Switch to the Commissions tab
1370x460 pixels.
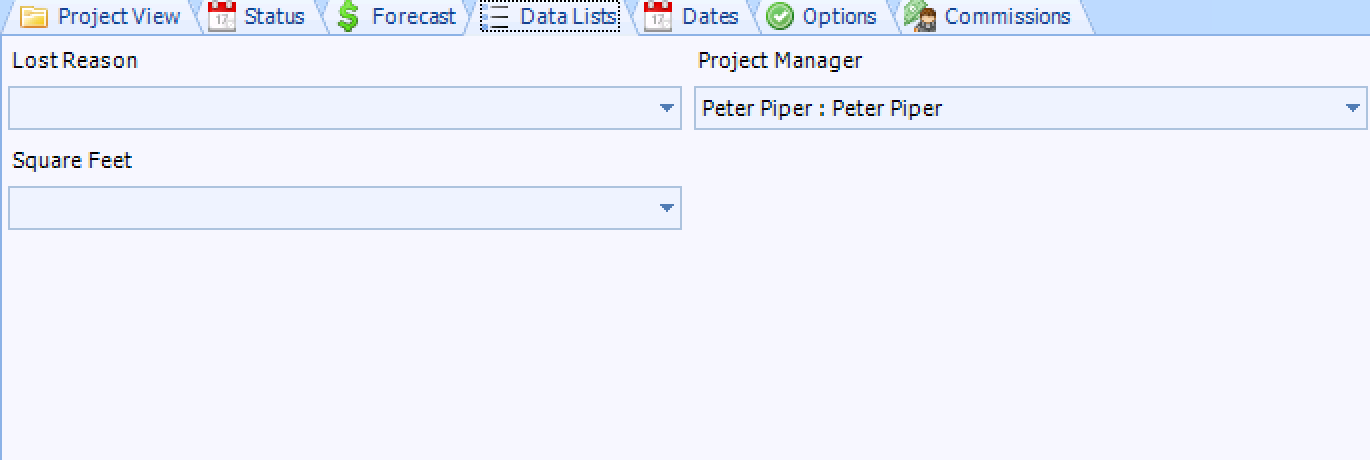pos(1007,17)
